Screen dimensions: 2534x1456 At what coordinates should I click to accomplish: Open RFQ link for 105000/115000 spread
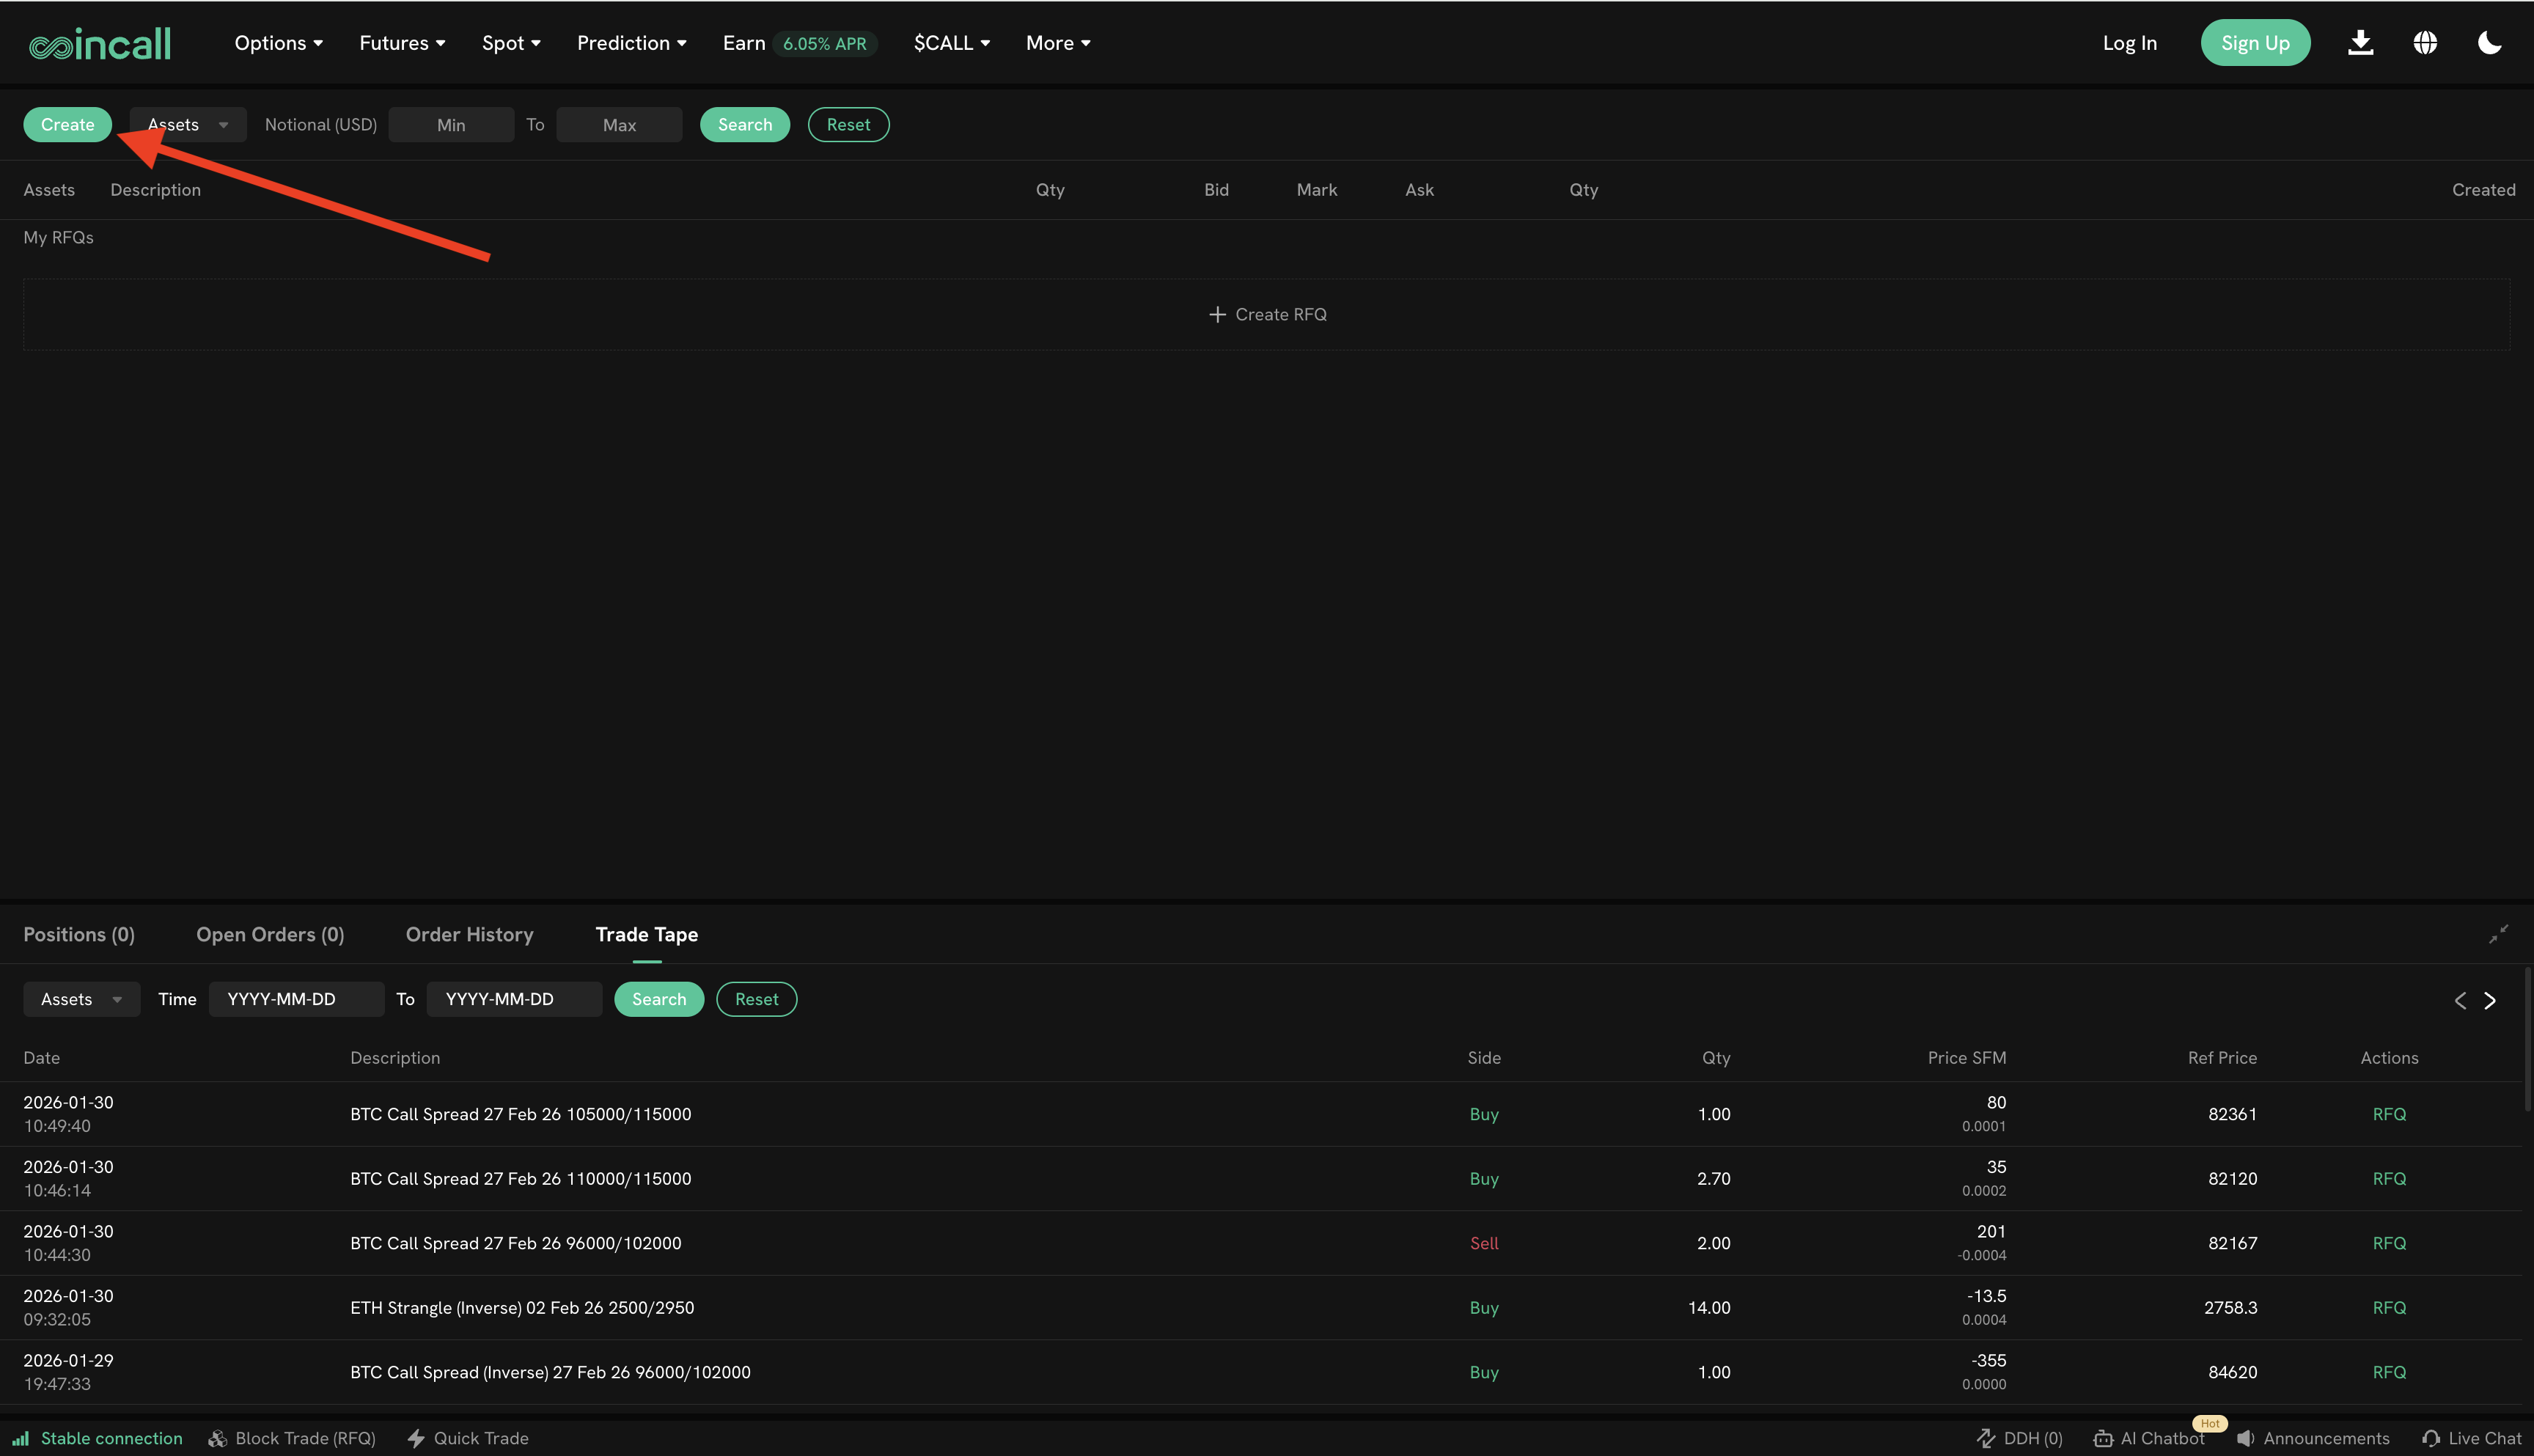coord(2389,1114)
